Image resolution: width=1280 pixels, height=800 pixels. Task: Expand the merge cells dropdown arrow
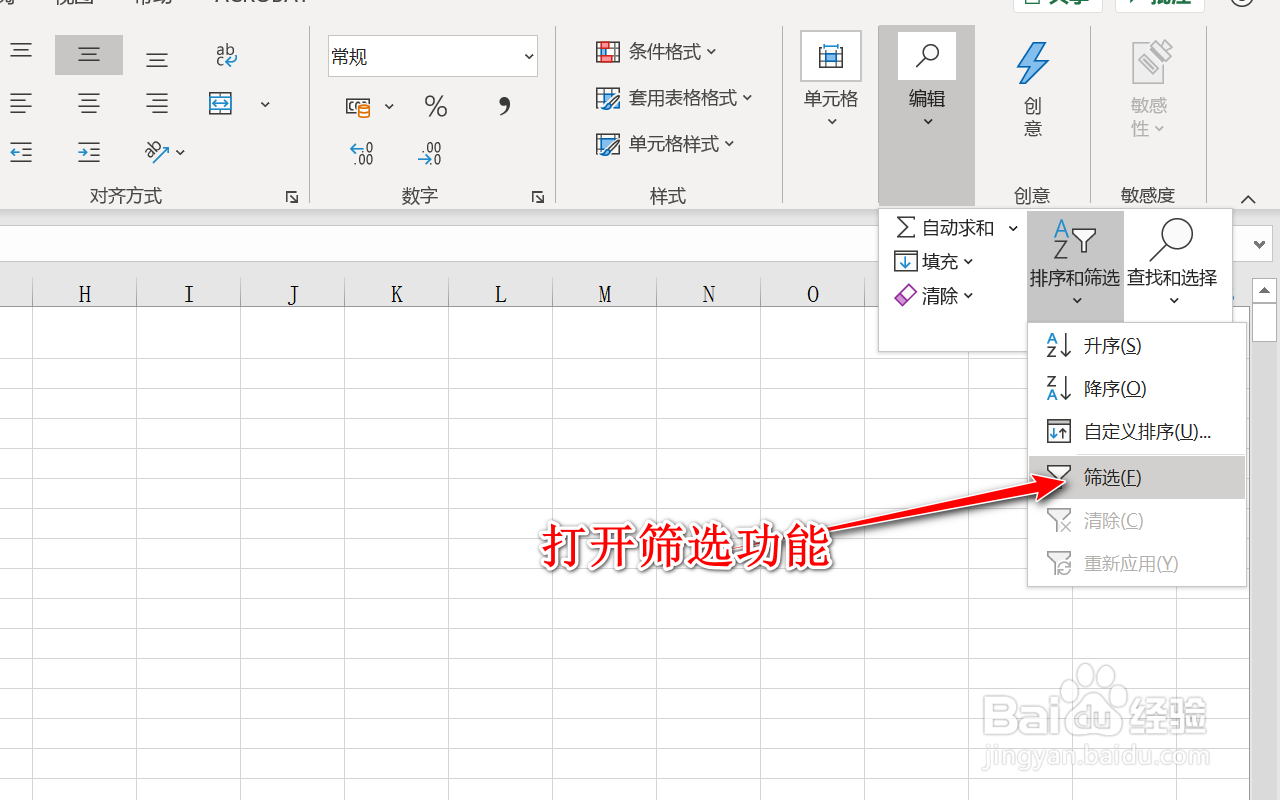(x=264, y=103)
